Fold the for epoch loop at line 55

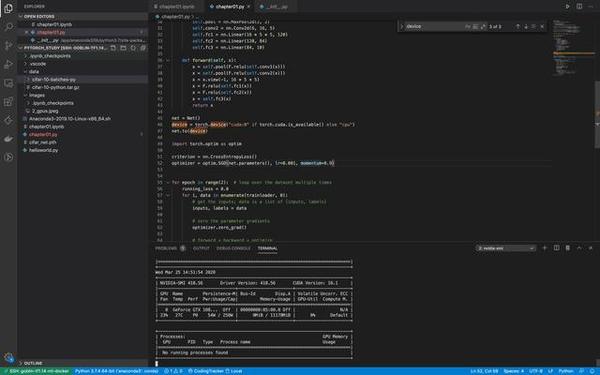(168, 182)
